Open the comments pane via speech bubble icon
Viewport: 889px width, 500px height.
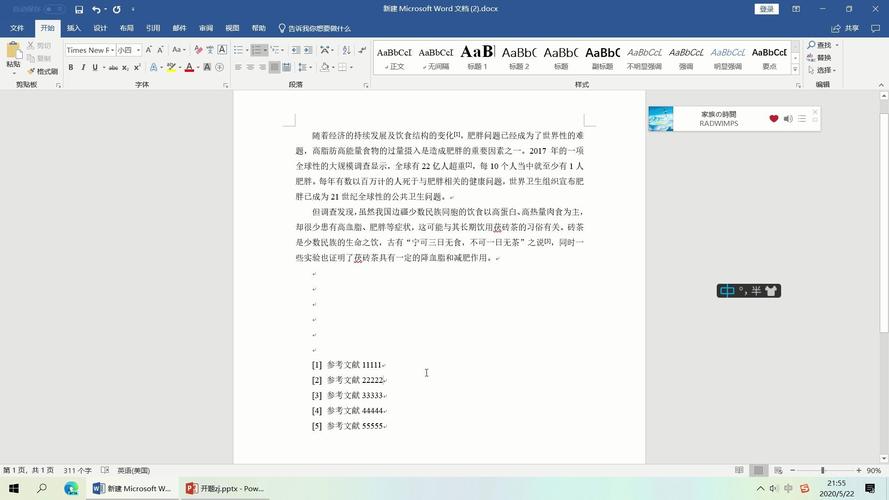(875, 28)
